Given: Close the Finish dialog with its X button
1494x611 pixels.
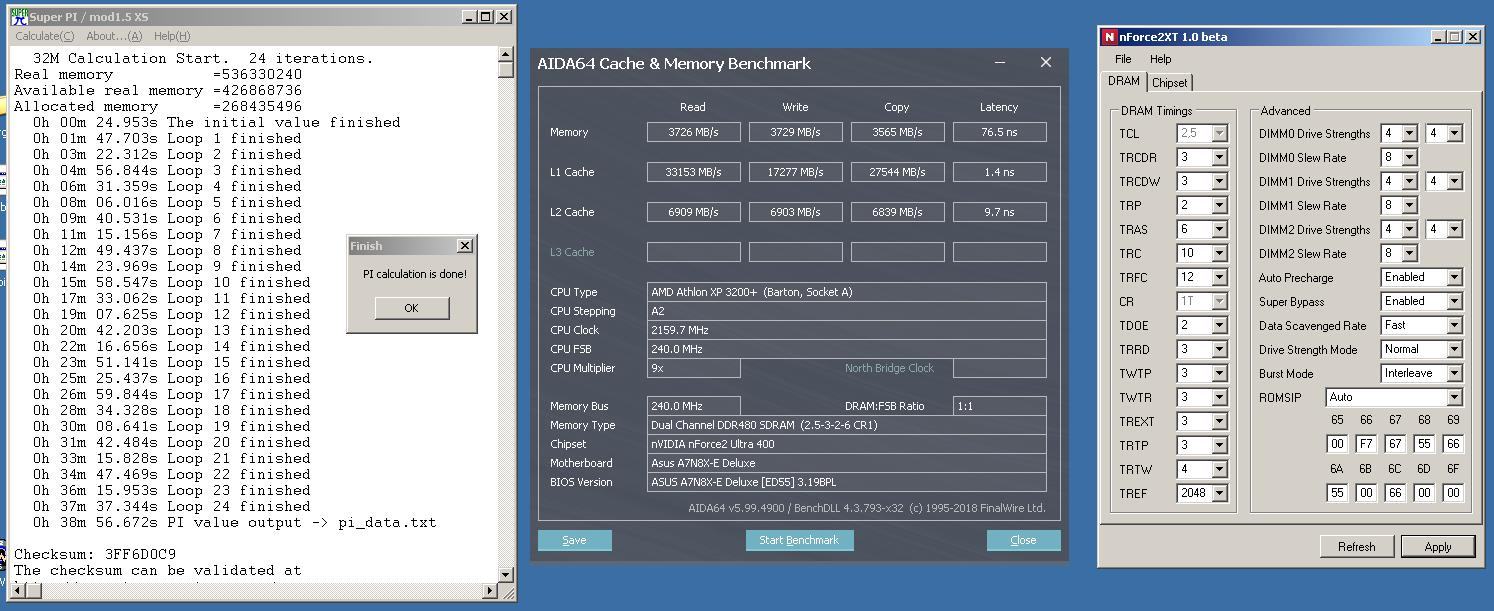Looking at the screenshot, I should pos(464,246).
